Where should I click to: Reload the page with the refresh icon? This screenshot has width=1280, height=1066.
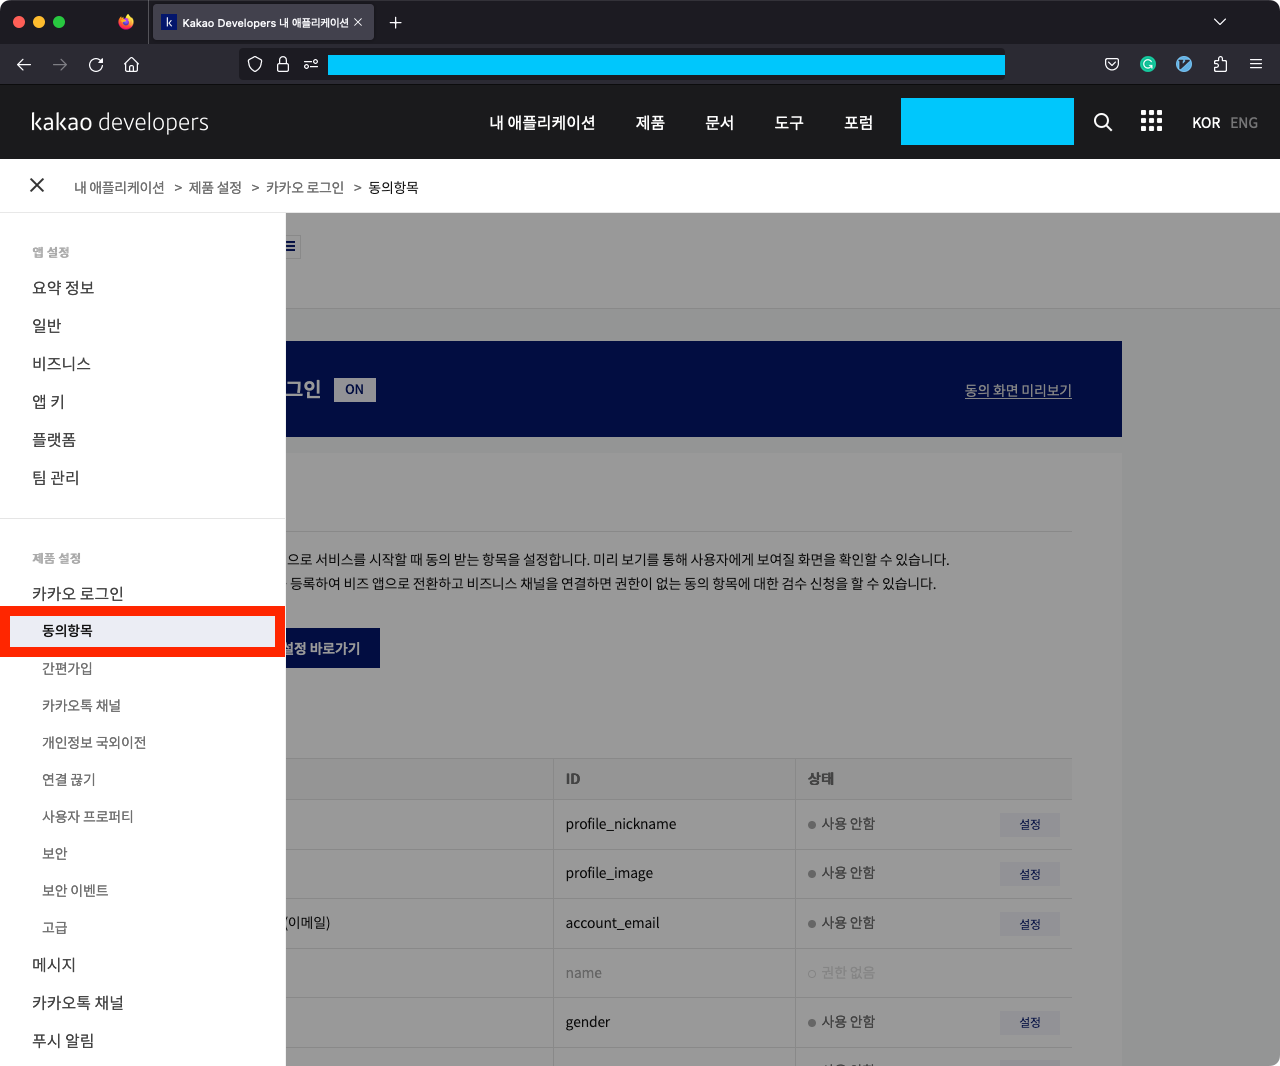pos(96,65)
